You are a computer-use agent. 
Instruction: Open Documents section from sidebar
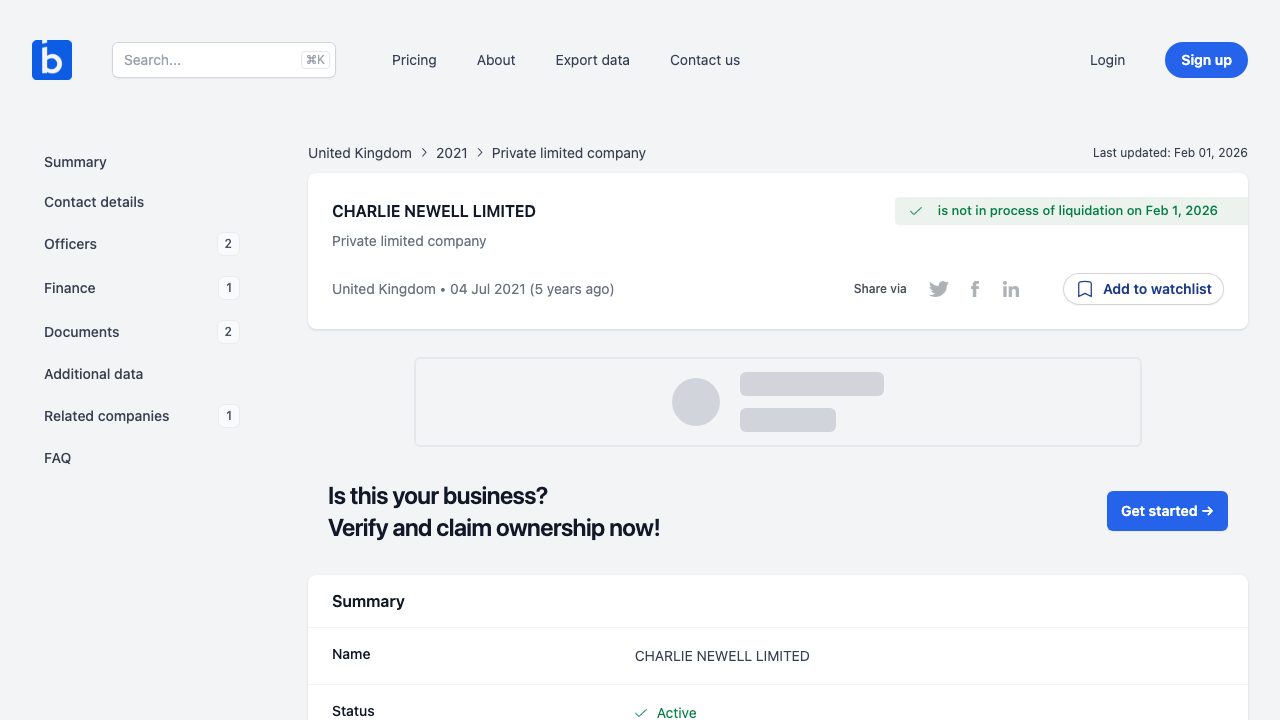(82, 332)
